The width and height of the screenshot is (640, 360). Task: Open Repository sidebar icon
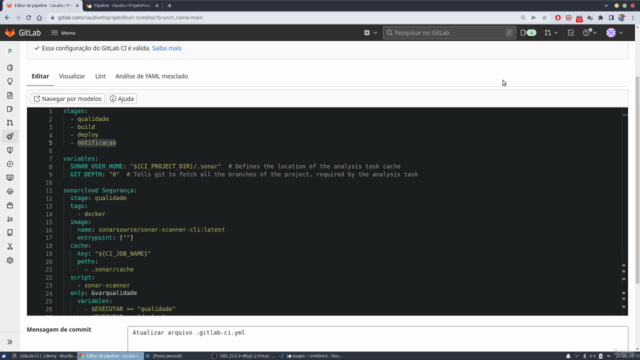click(10, 95)
